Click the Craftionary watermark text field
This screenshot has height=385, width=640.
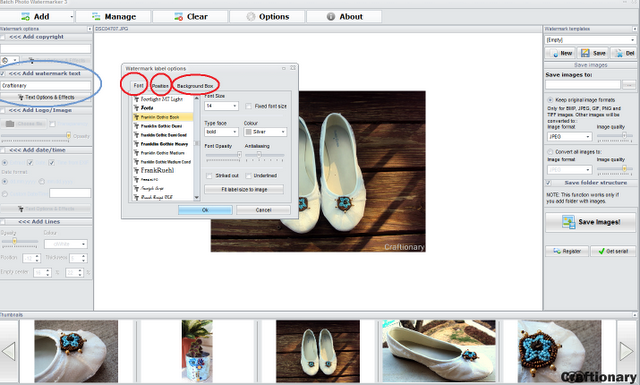tap(45, 86)
